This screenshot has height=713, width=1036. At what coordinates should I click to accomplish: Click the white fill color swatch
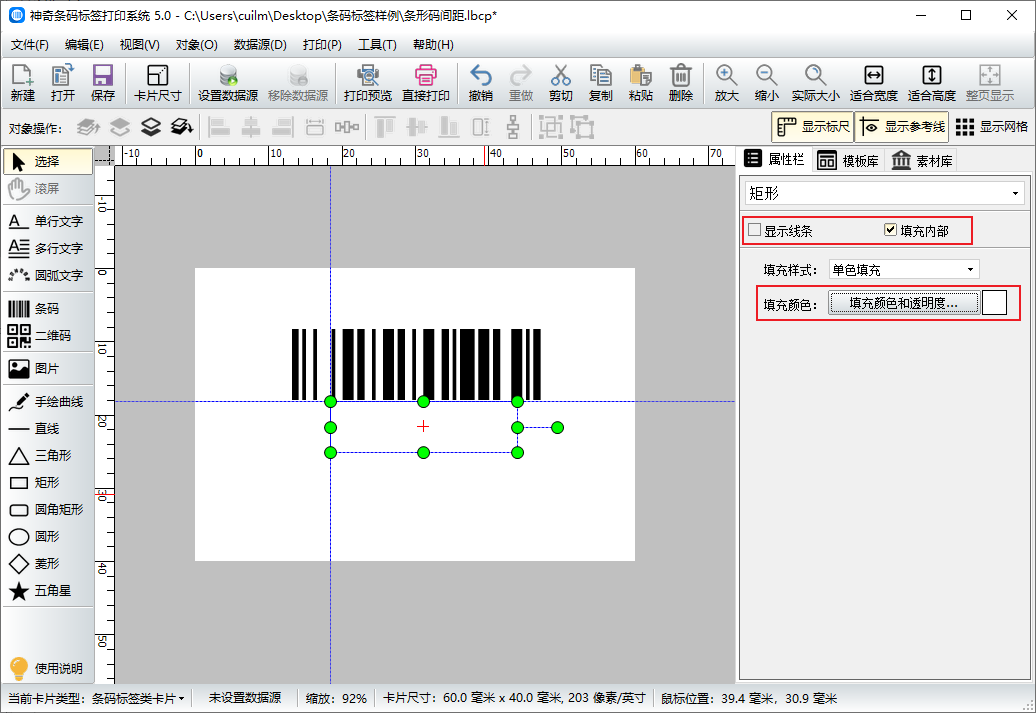point(994,303)
